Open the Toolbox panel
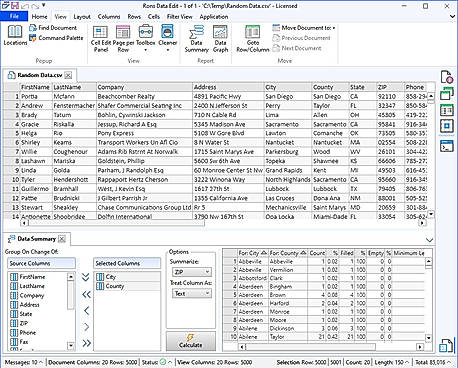This screenshot has height=368, width=458. pos(146,38)
